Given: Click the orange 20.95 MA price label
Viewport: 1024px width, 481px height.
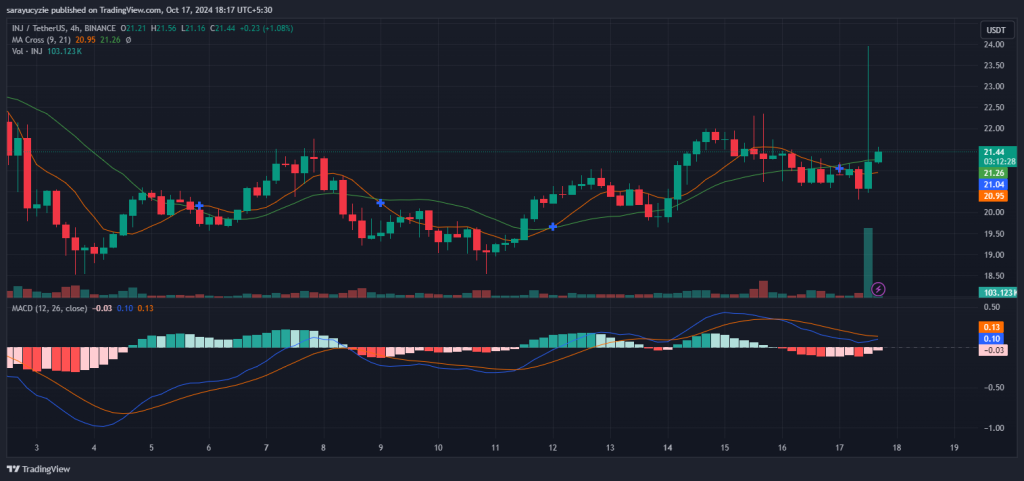Looking at the screenshot, I should pos(993,196).
